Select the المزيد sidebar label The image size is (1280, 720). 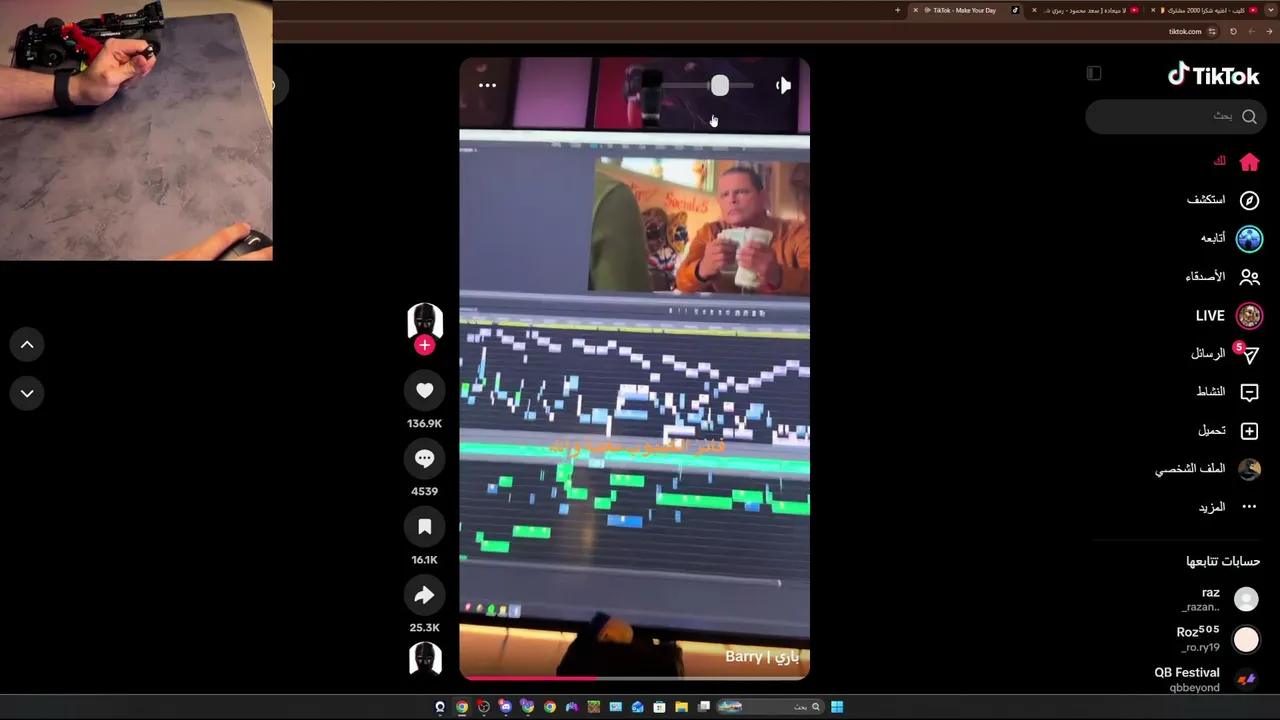[x=1212, y=507]
